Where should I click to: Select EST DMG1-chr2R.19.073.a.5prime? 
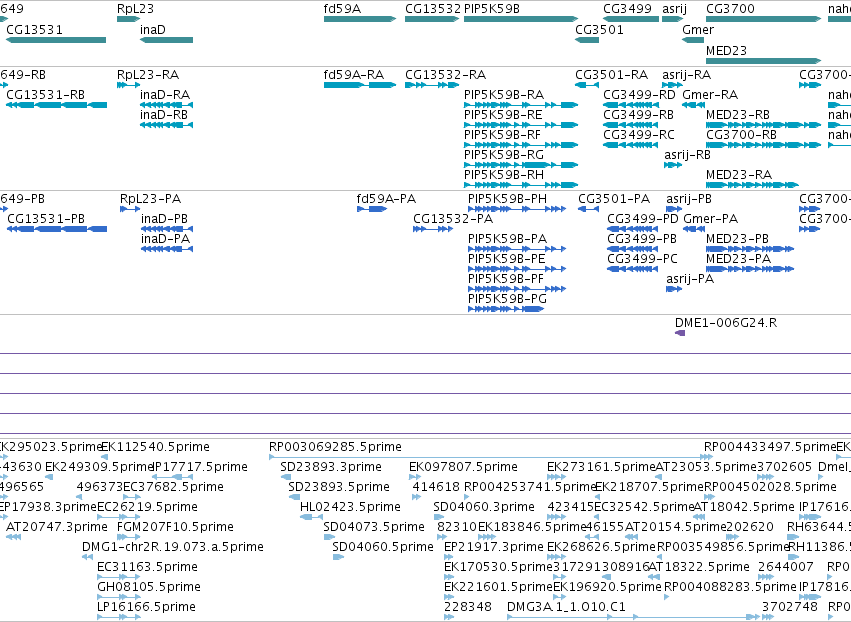click(x=87, y=557)
